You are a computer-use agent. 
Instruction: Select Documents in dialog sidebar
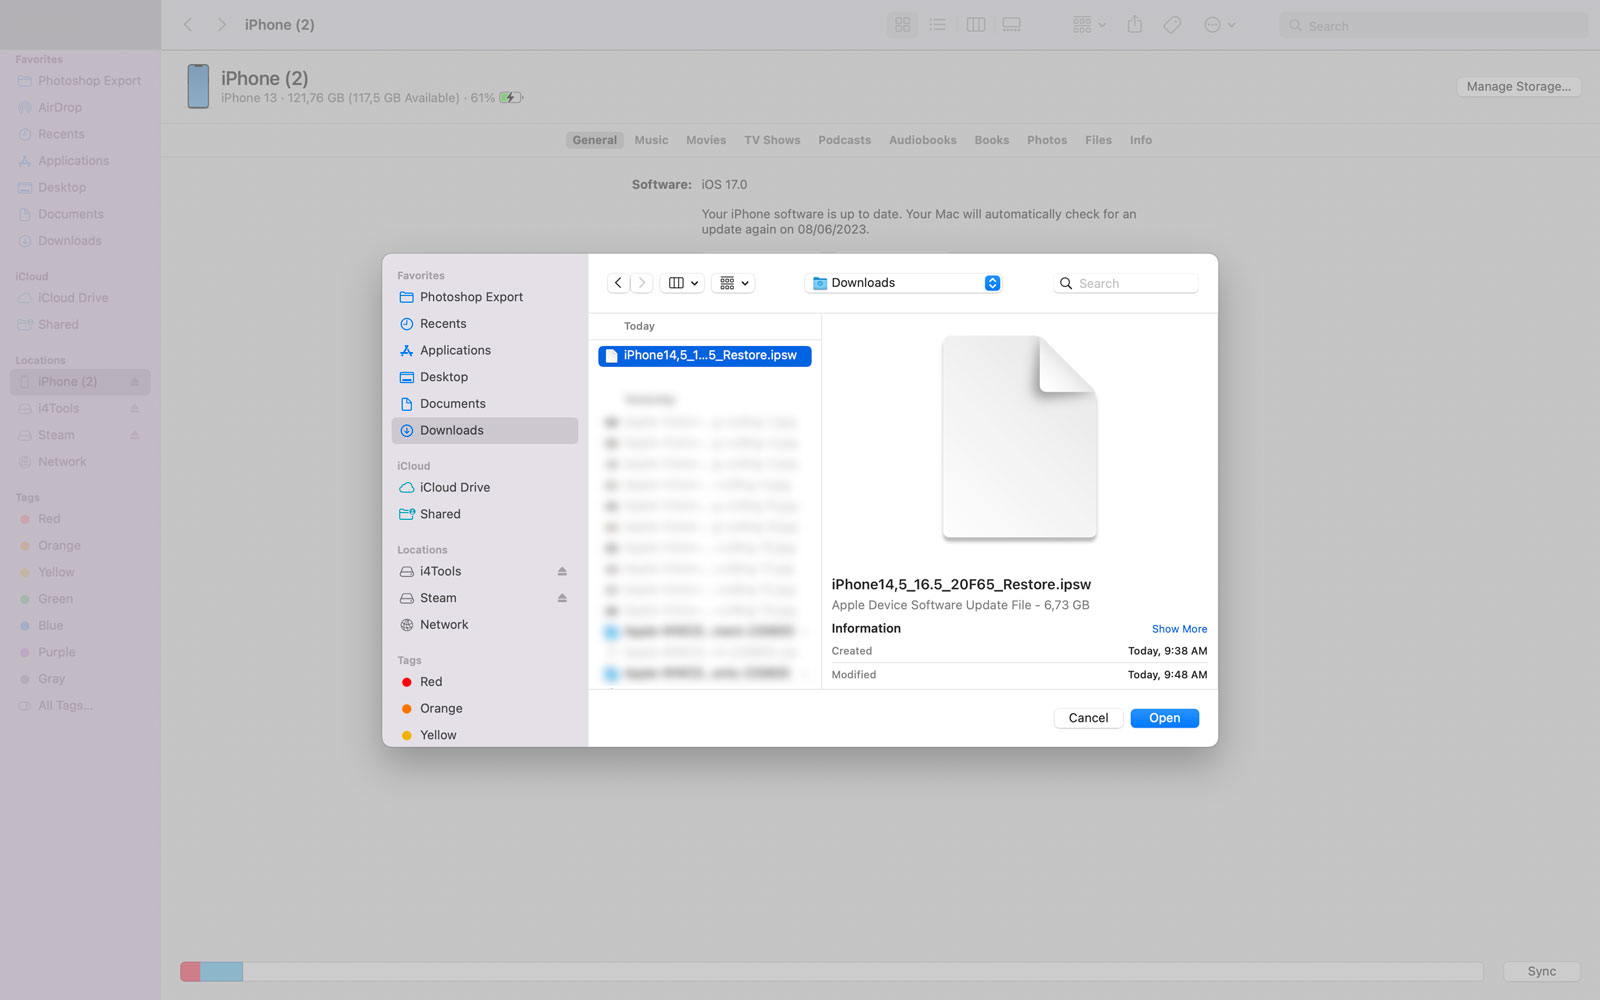[485, 404]
